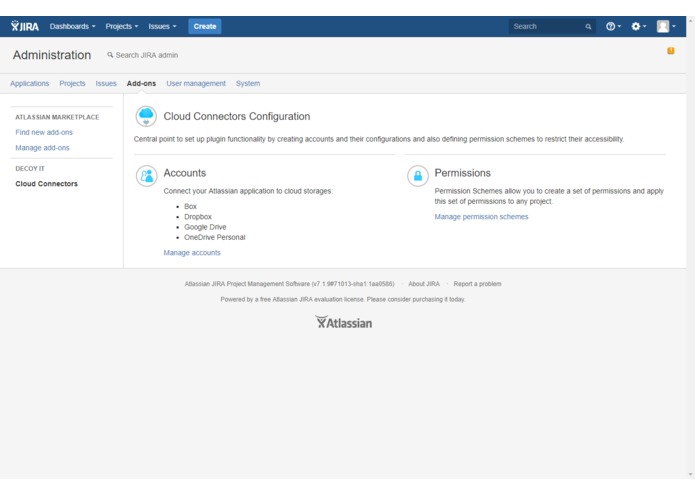Click the scrollbar down arrow

[691, 475]
